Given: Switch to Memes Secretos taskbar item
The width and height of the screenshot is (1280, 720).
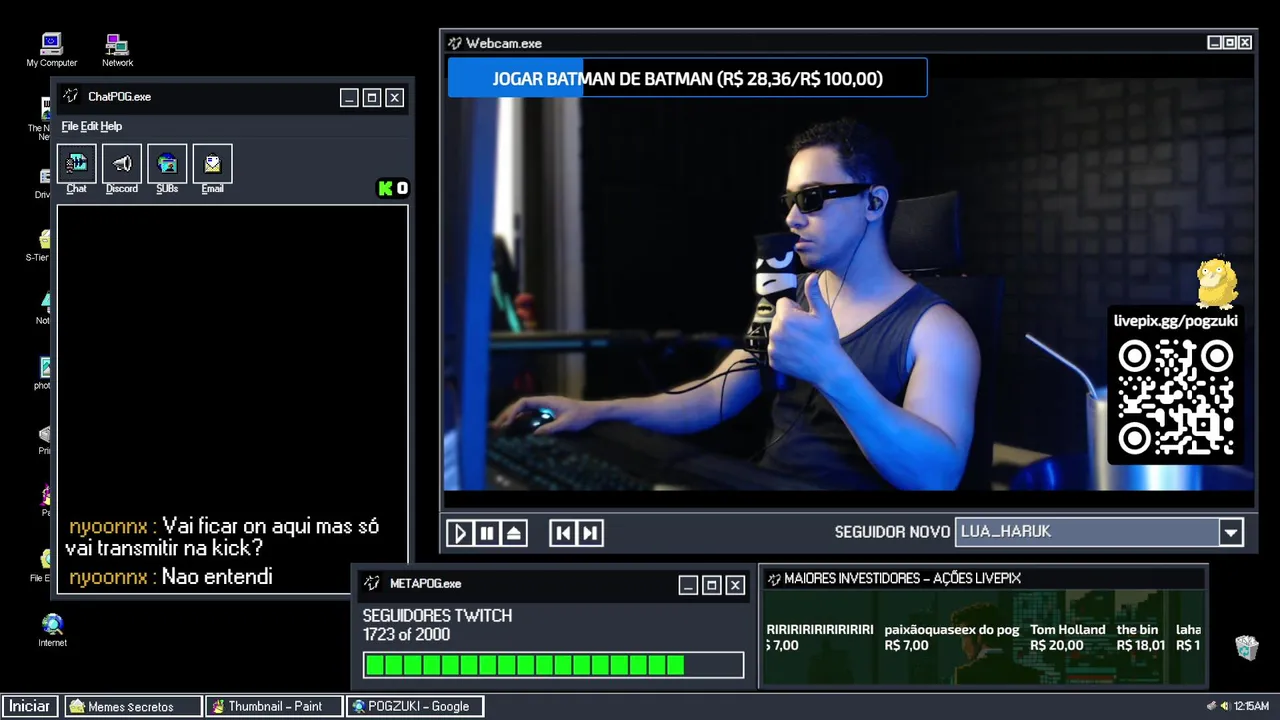Looking at the screenshot, I should pos(132,706).
